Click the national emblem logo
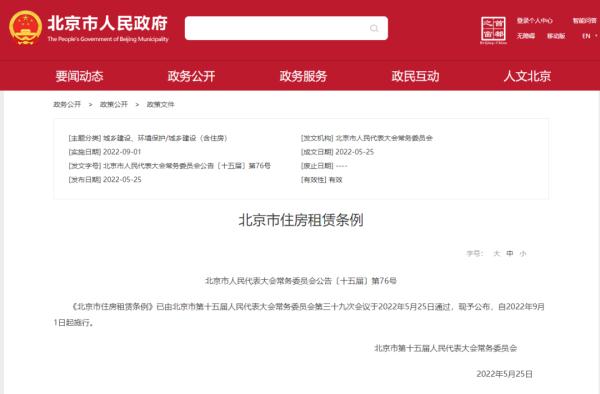This screenshot has height=394, width=600. pos(26,28)
